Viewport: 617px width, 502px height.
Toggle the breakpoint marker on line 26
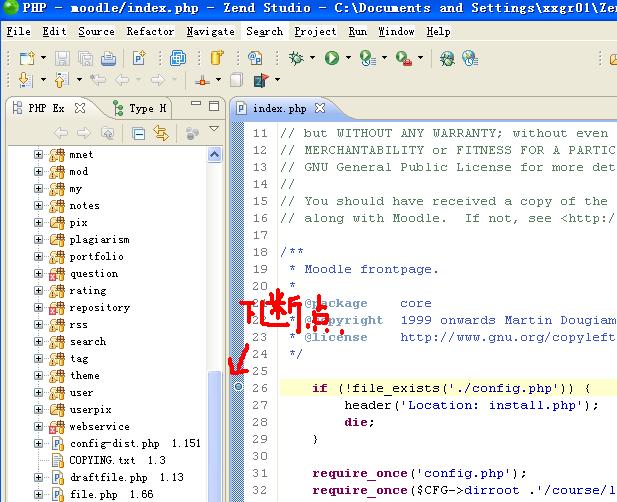238,387
